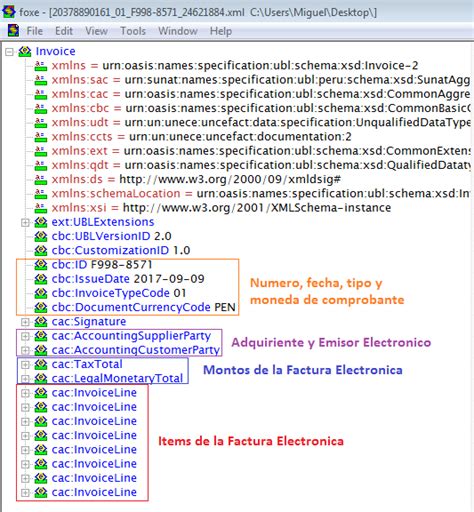Expand the cac:AccountingSupplierParty node
The image size is (474, 512).
point(25,336)
